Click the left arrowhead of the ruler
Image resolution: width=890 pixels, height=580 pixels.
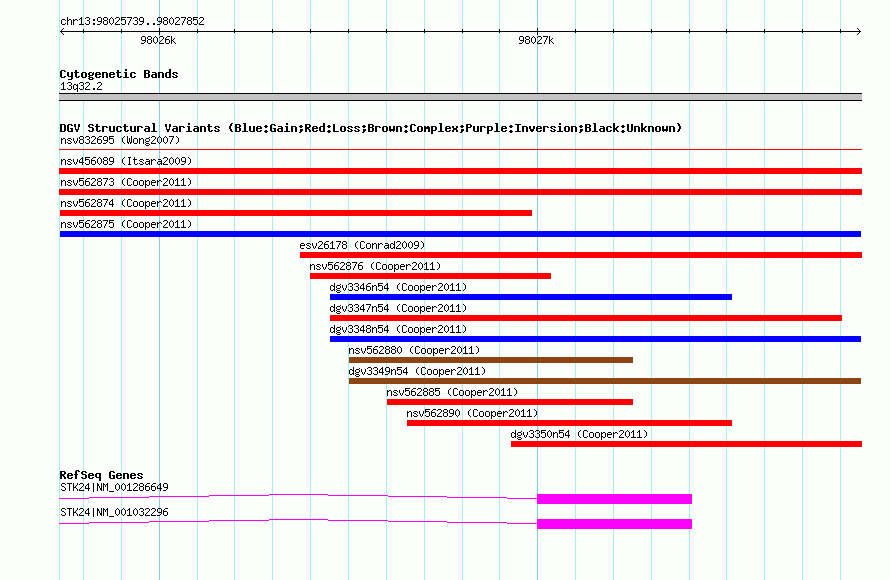click(x=62, y=32)
